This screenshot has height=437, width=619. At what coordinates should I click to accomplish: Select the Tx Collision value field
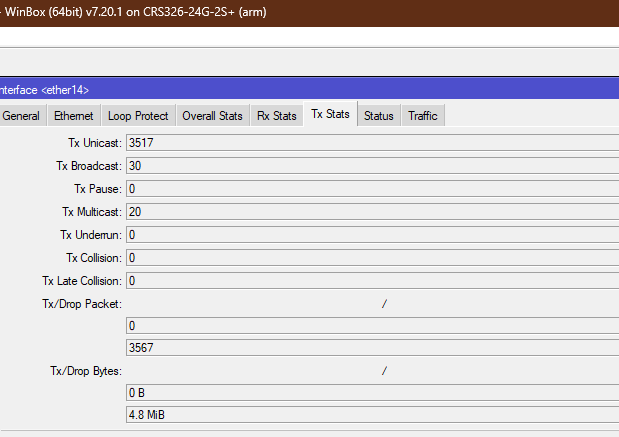(x=372, y=258)
